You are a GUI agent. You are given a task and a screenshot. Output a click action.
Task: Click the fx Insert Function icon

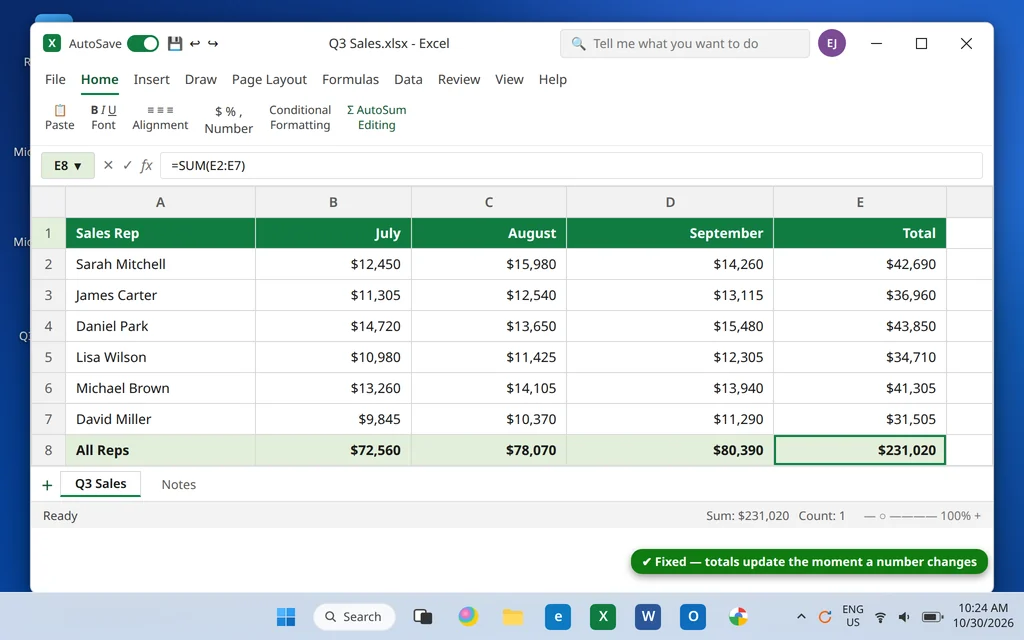coord(146,165)
